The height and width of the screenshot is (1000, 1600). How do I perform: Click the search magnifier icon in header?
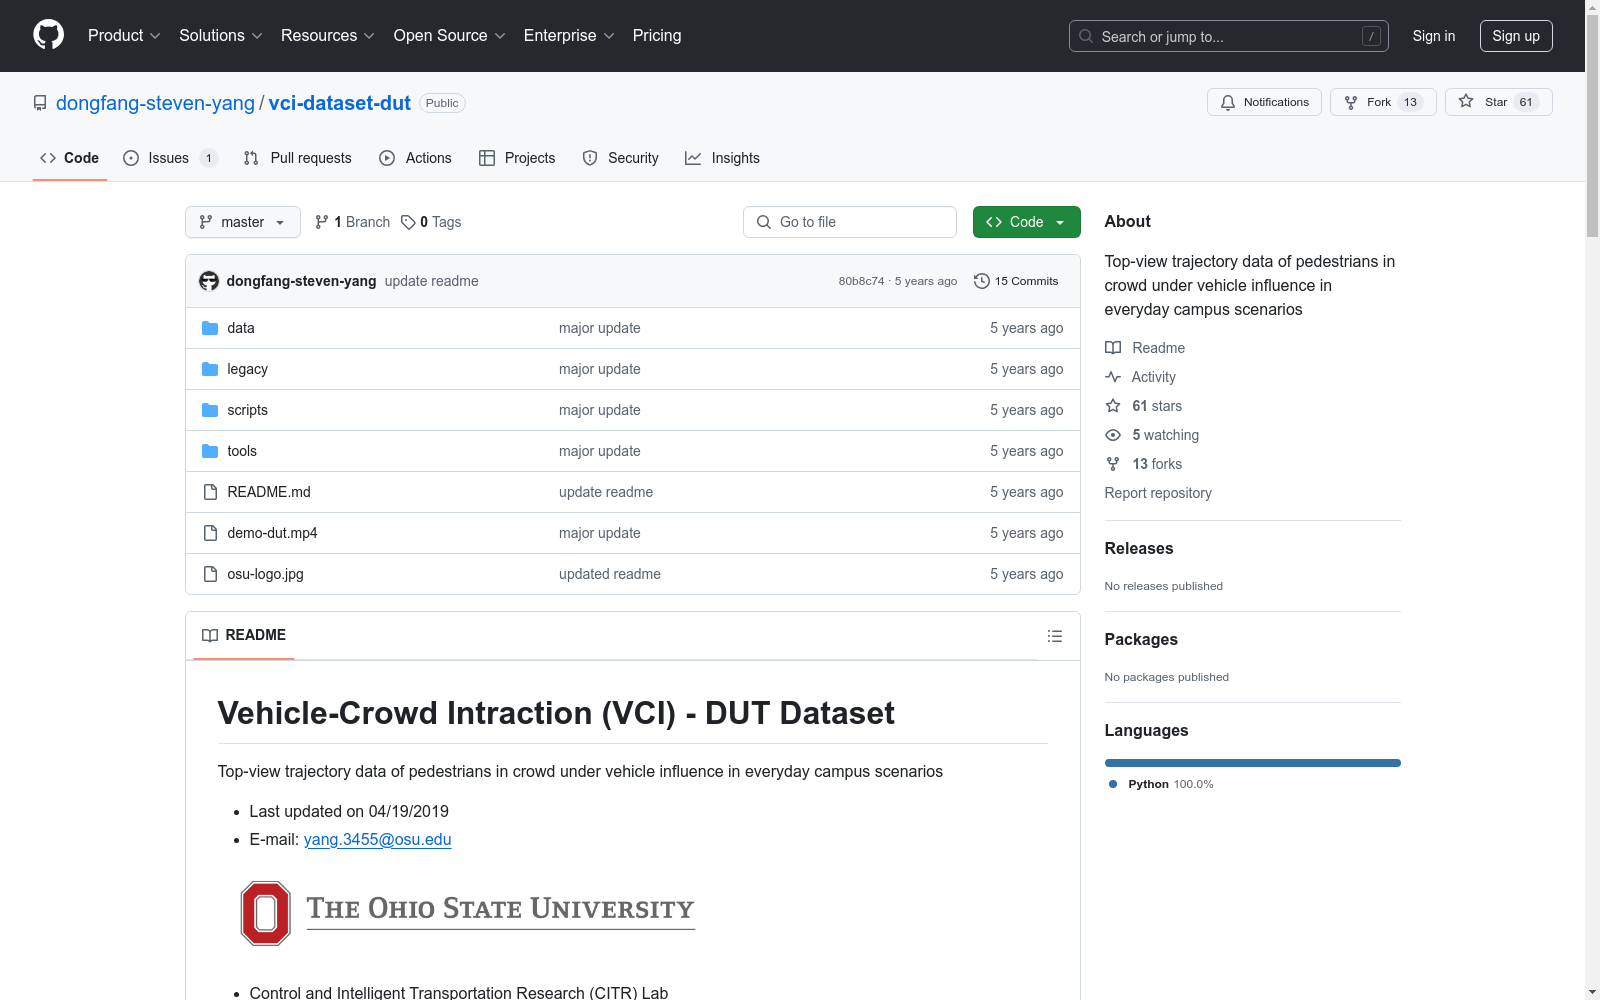click(1086, 36)
